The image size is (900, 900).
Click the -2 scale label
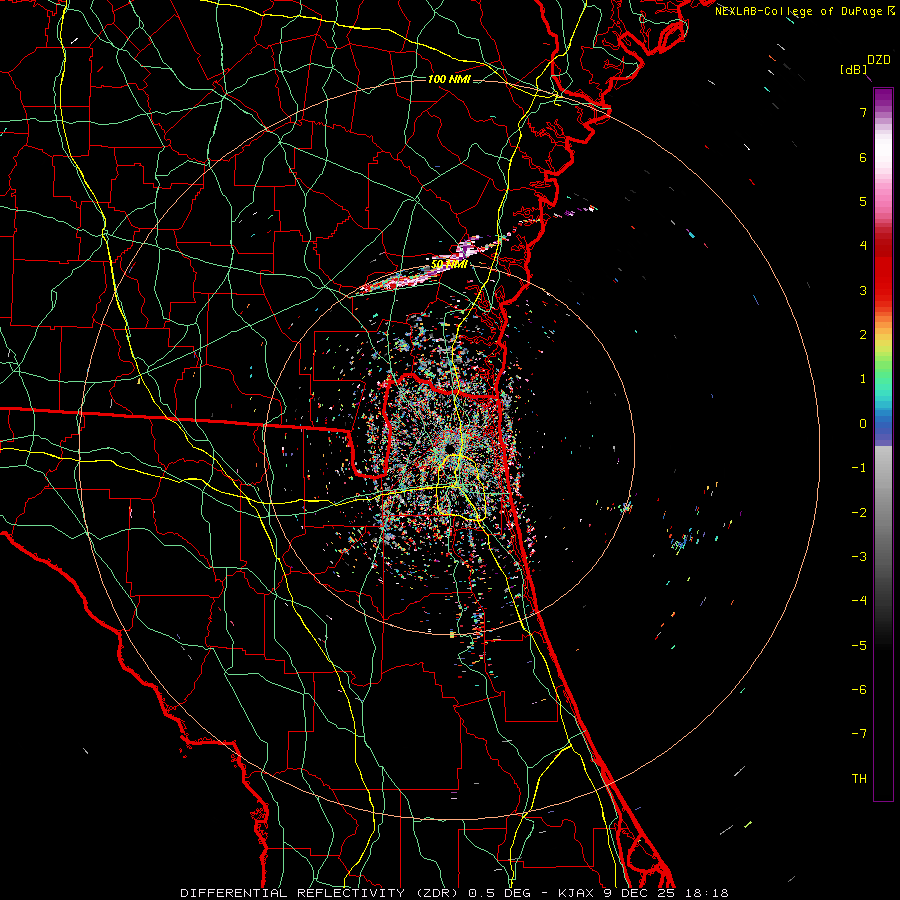pyautogui.click(x=859, y=513)
